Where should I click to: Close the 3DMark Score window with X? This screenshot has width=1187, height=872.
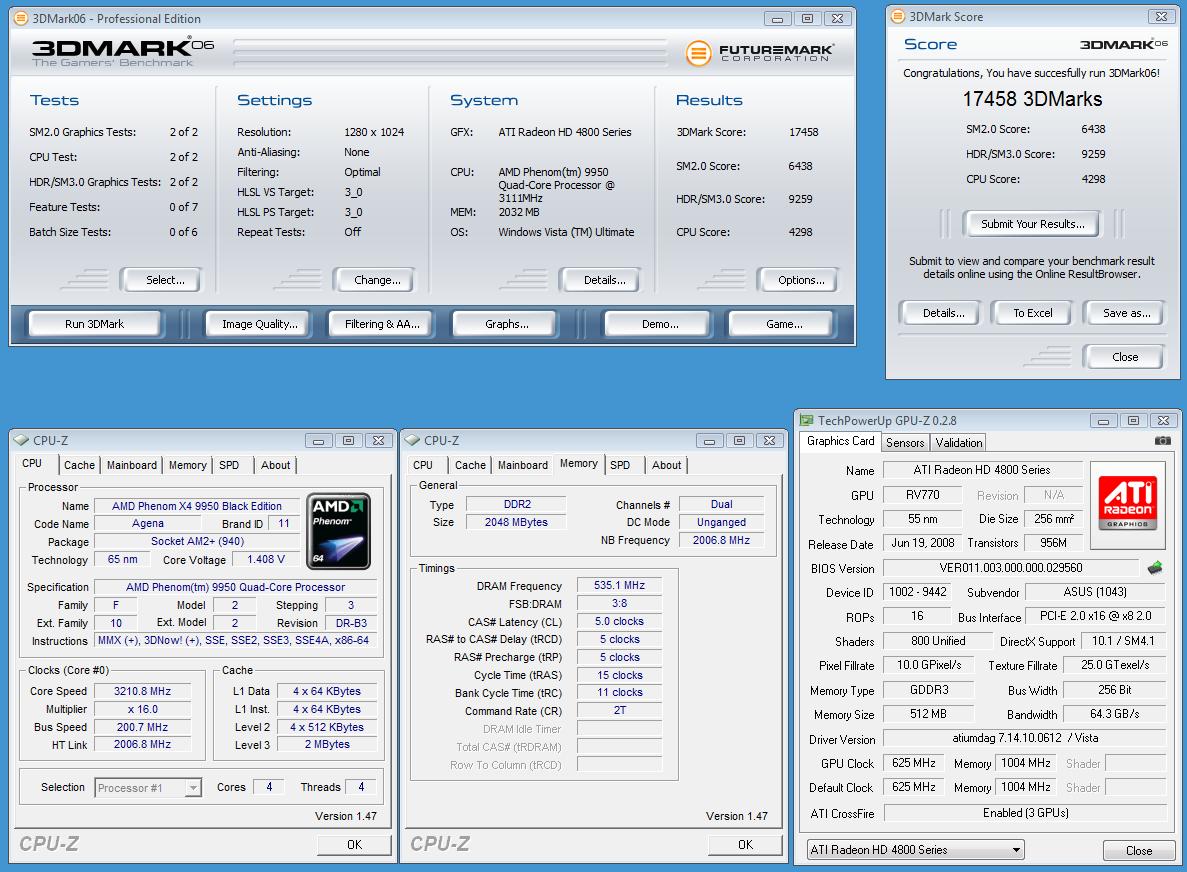(x=1161, y=16)
